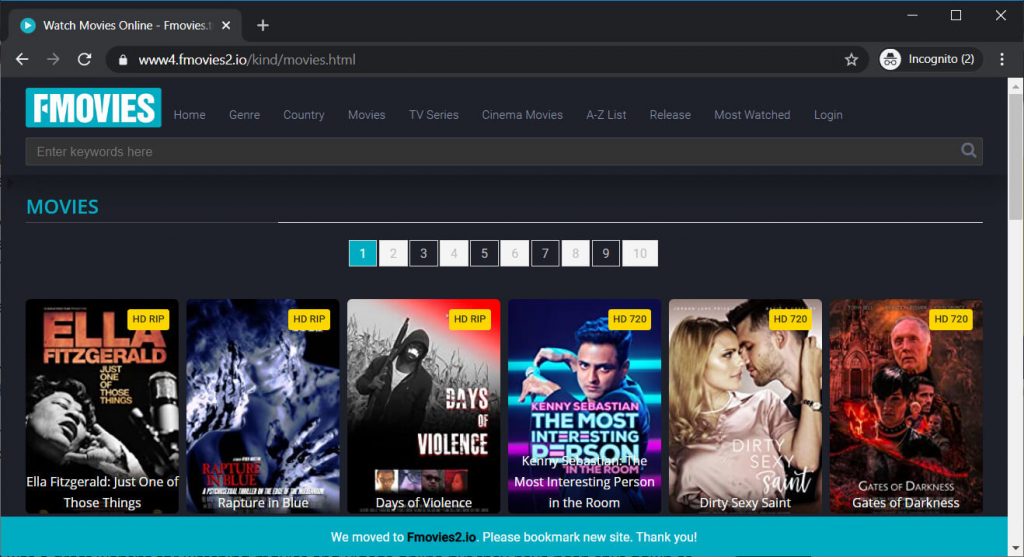Click the search magnifier icon

pos(968,151)
